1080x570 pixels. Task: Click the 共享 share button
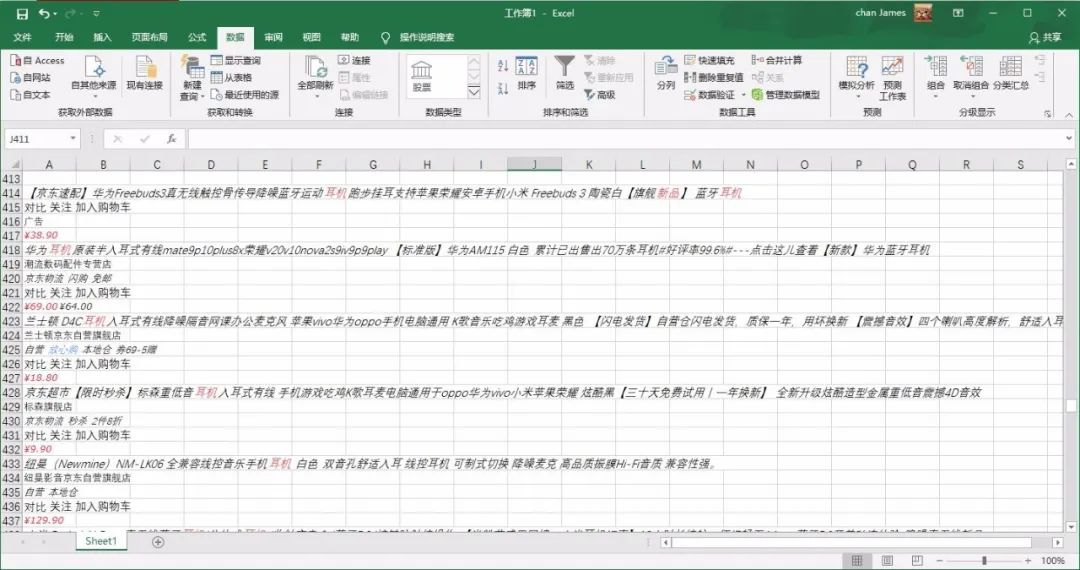coord(1045,37)
